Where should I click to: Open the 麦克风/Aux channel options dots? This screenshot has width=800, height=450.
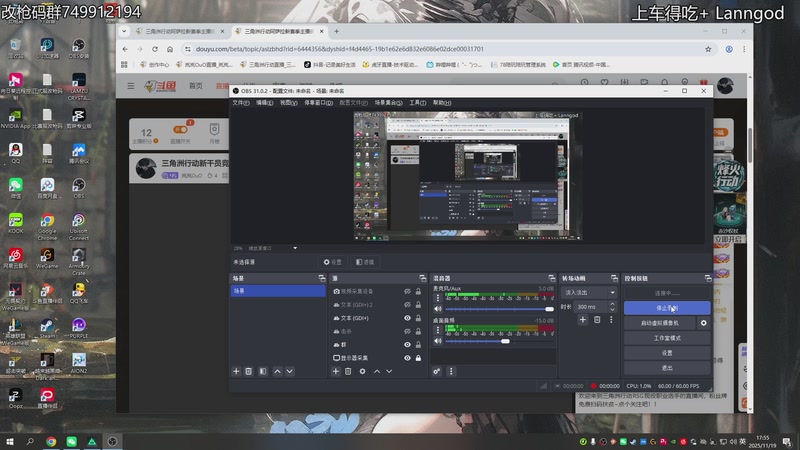point(438,298)
